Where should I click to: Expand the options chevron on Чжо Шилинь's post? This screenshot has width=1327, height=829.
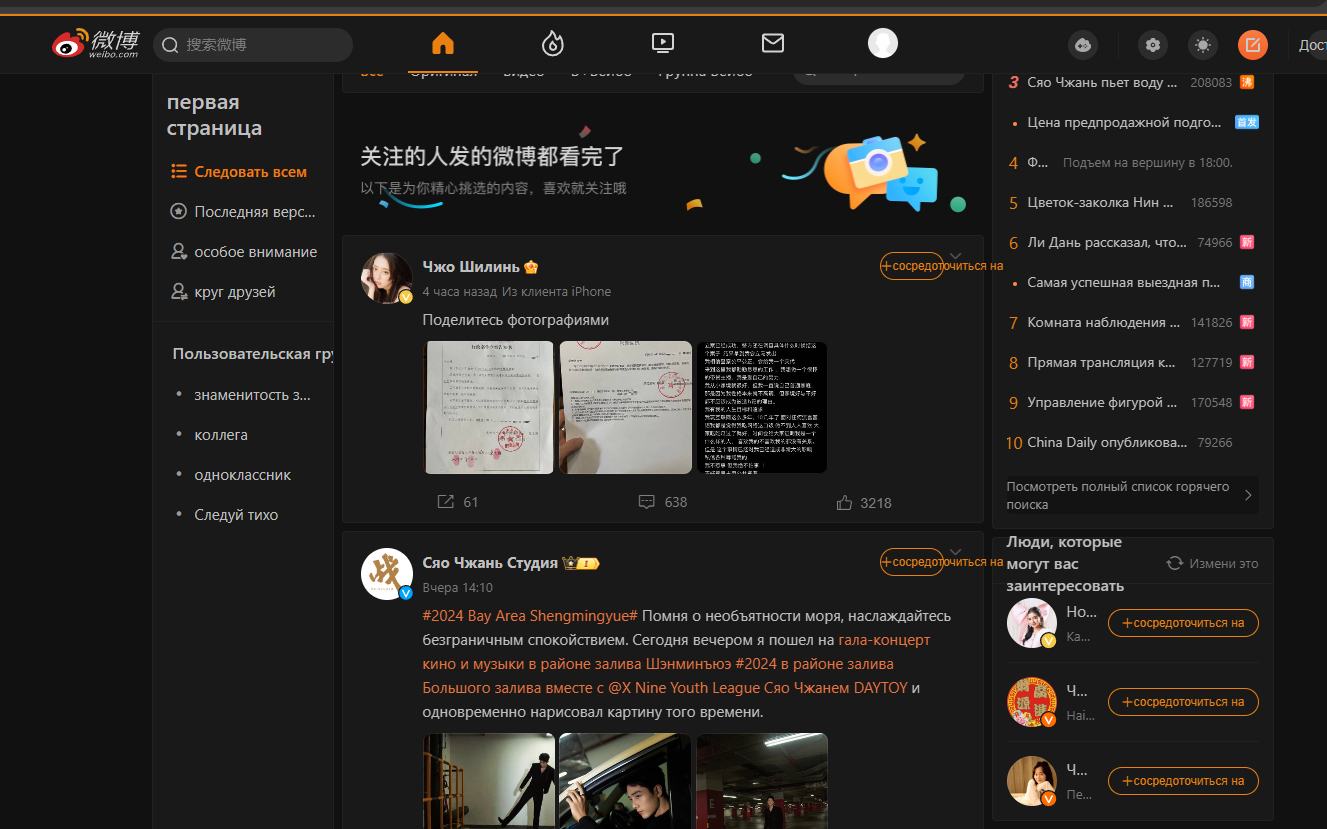coord(956,256)
